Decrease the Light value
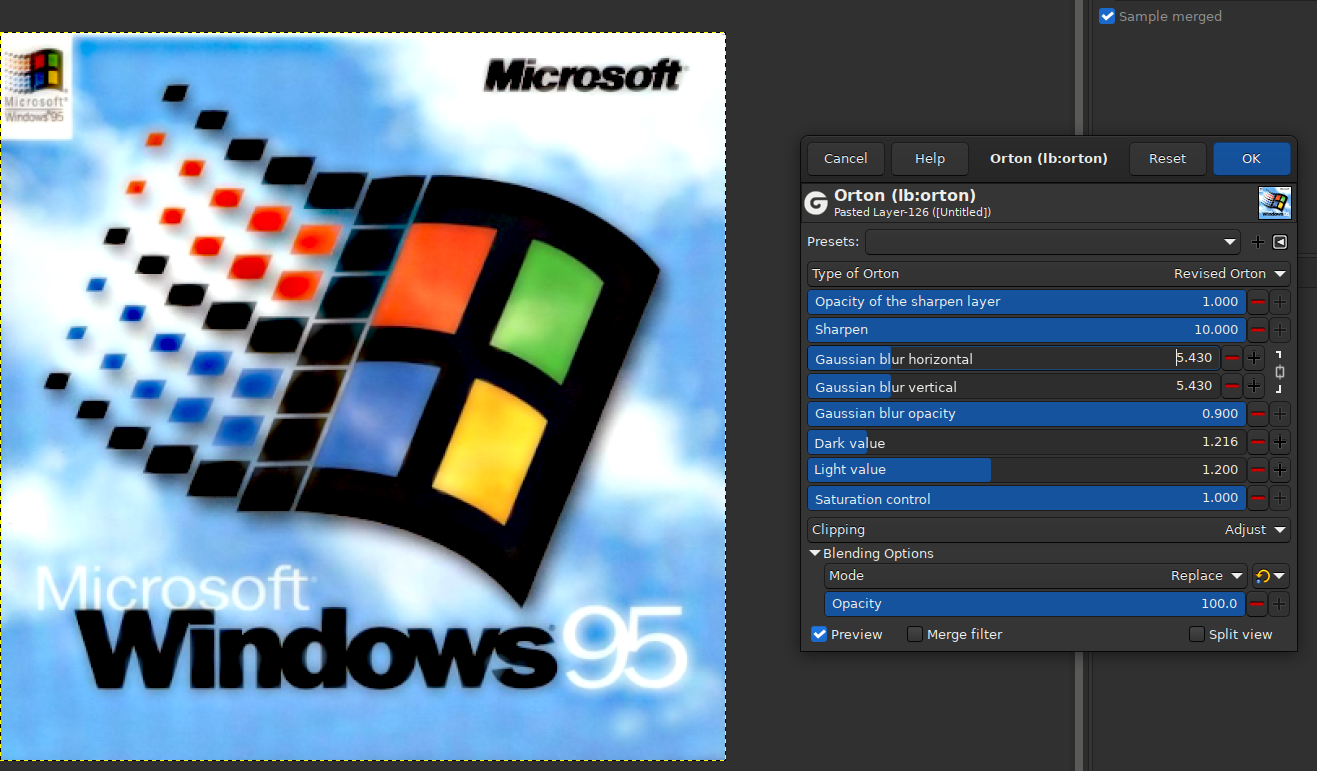The width and height of the screenshot is (1317, 771). (1258, 470)
